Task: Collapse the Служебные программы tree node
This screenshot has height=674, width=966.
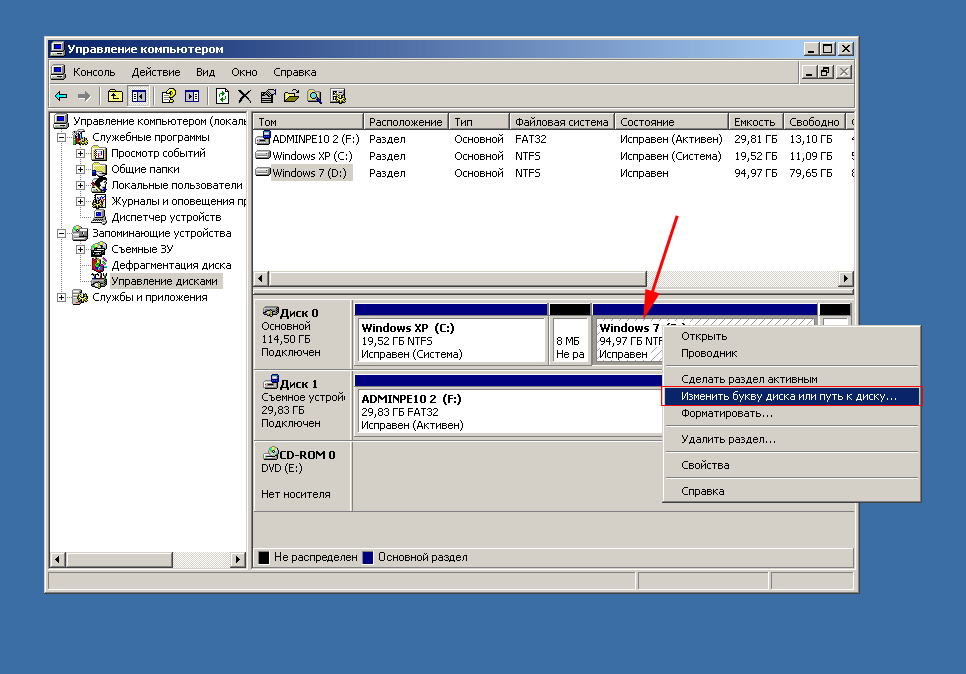Action: coord(62,137)
